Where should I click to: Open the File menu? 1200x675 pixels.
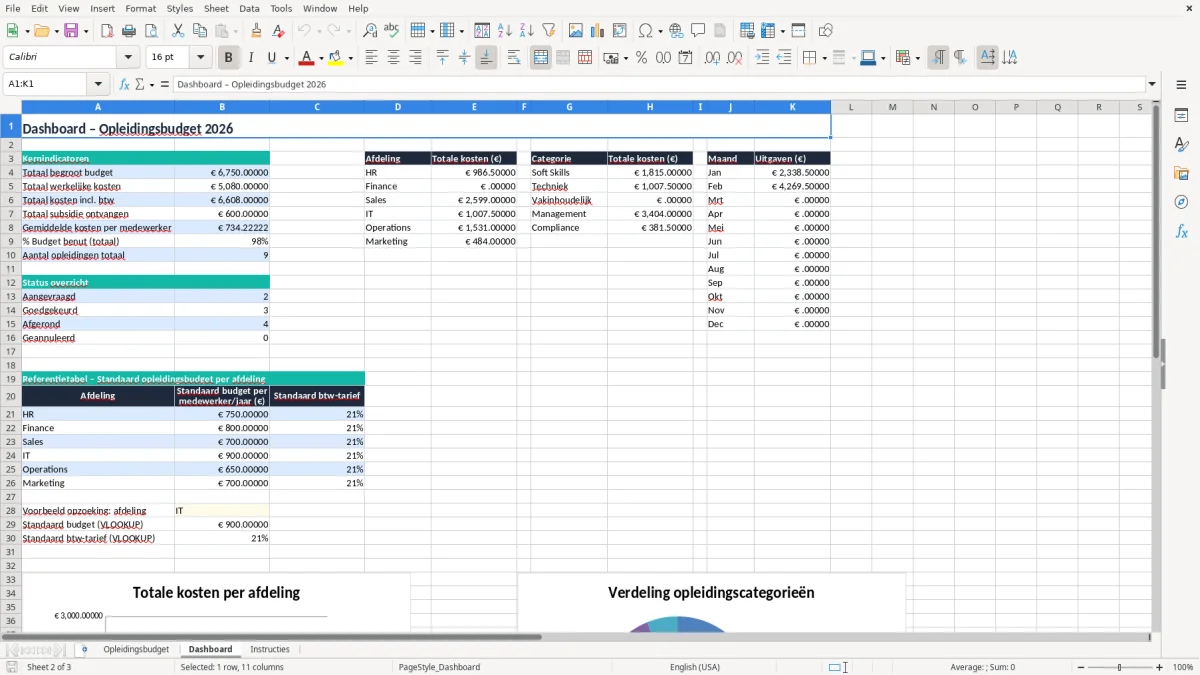tap(12, 8)
